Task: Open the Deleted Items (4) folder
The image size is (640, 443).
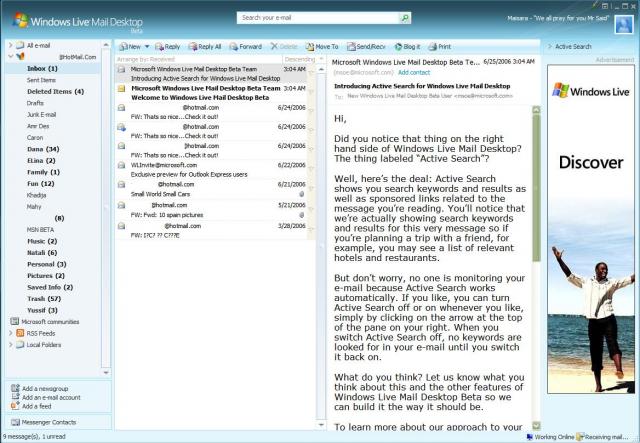Action: [x=56, y=91]
